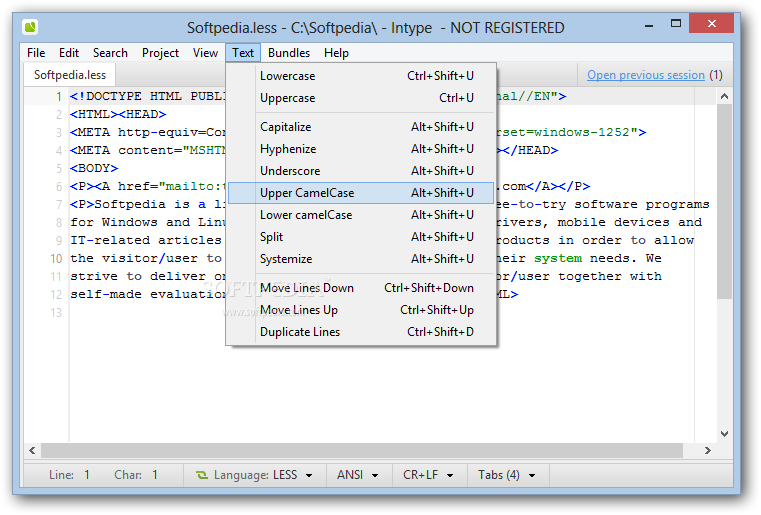Click line number 13 in the gutter
Viewport: 761px width, 515px height.
click(x=56, y=313)
